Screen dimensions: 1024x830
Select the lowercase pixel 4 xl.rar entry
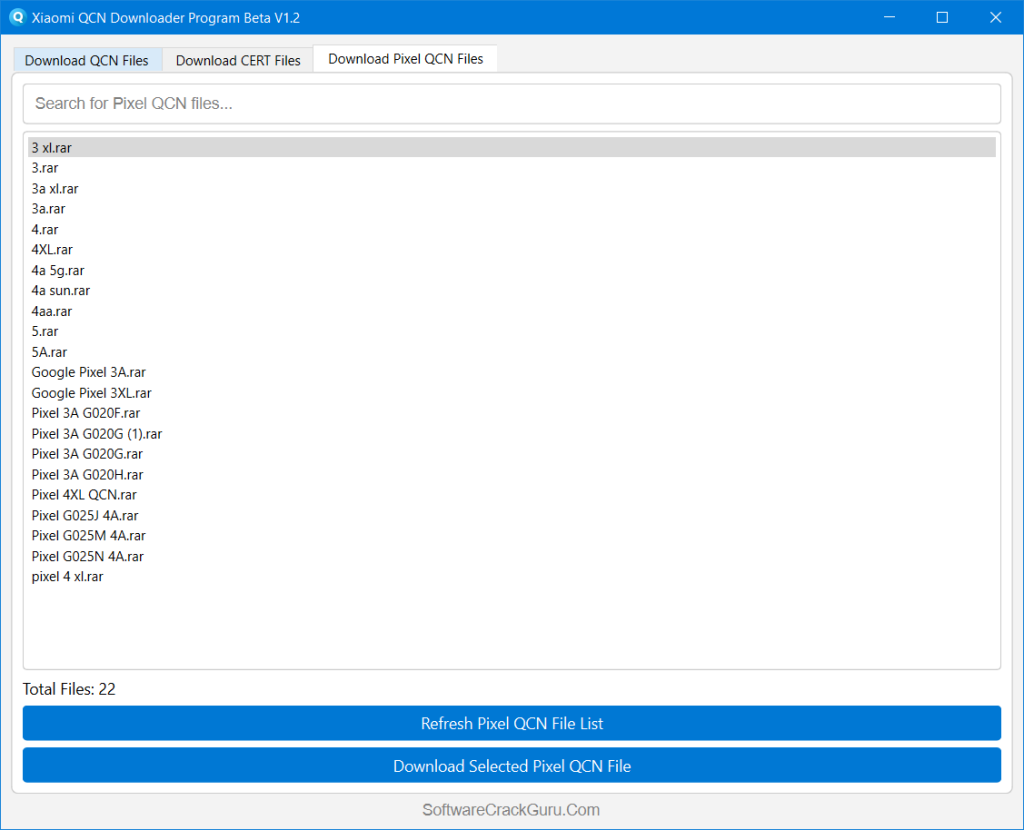pyautogui.click(x=512, y=576)
